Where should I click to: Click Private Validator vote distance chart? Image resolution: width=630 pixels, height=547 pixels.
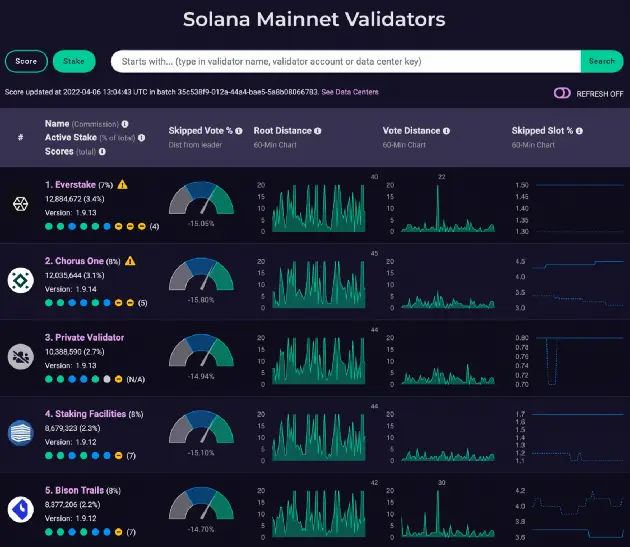click(448, 361)
